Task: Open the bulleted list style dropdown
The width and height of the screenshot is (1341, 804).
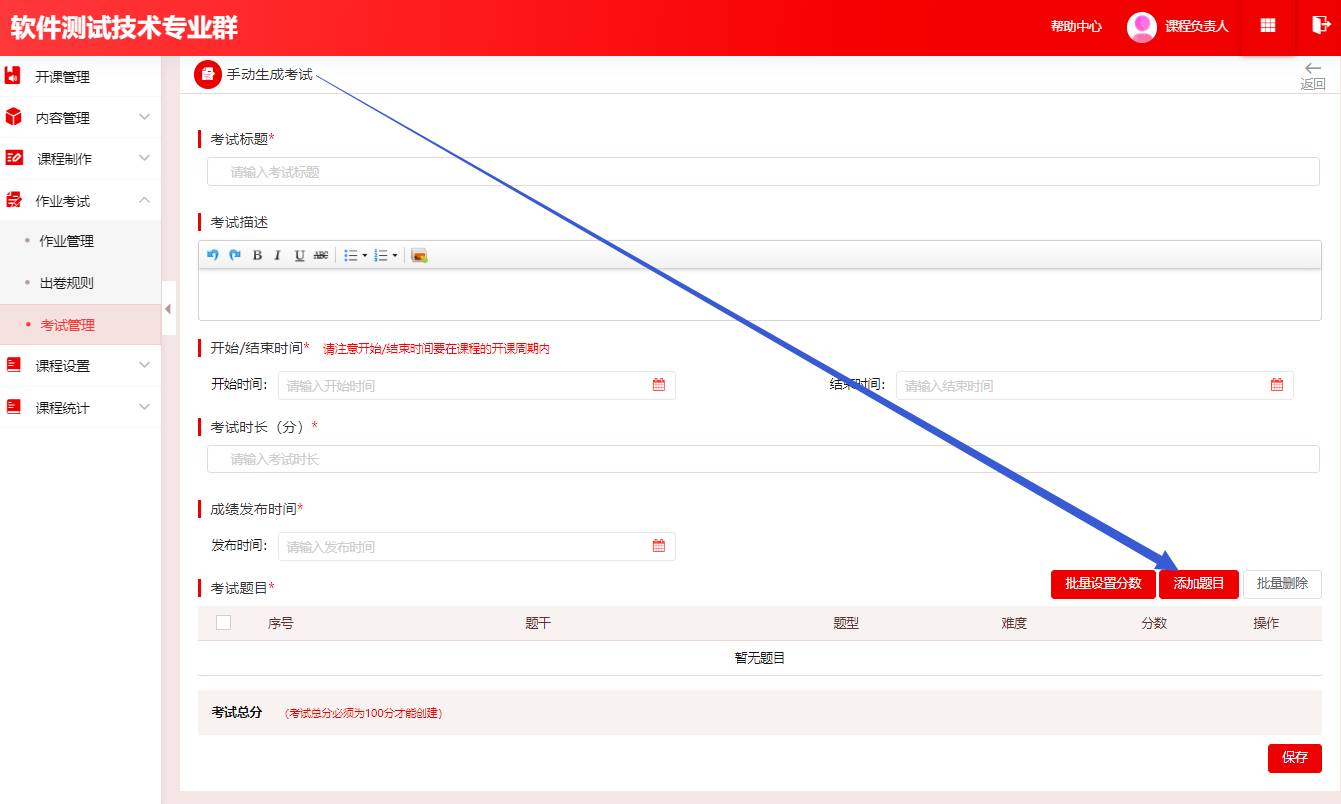Action: [x=364, y=256]
